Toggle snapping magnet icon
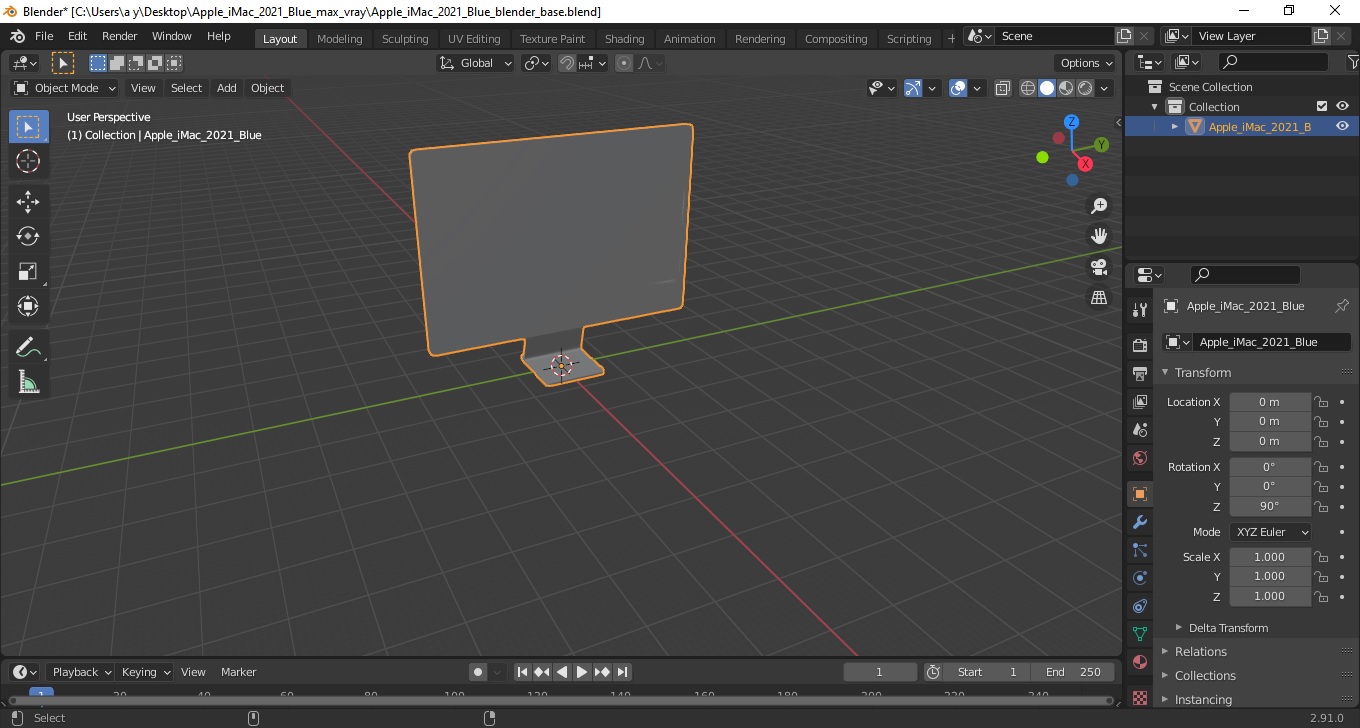This screenshot has height=728, width=1360. tap(567, 63)
